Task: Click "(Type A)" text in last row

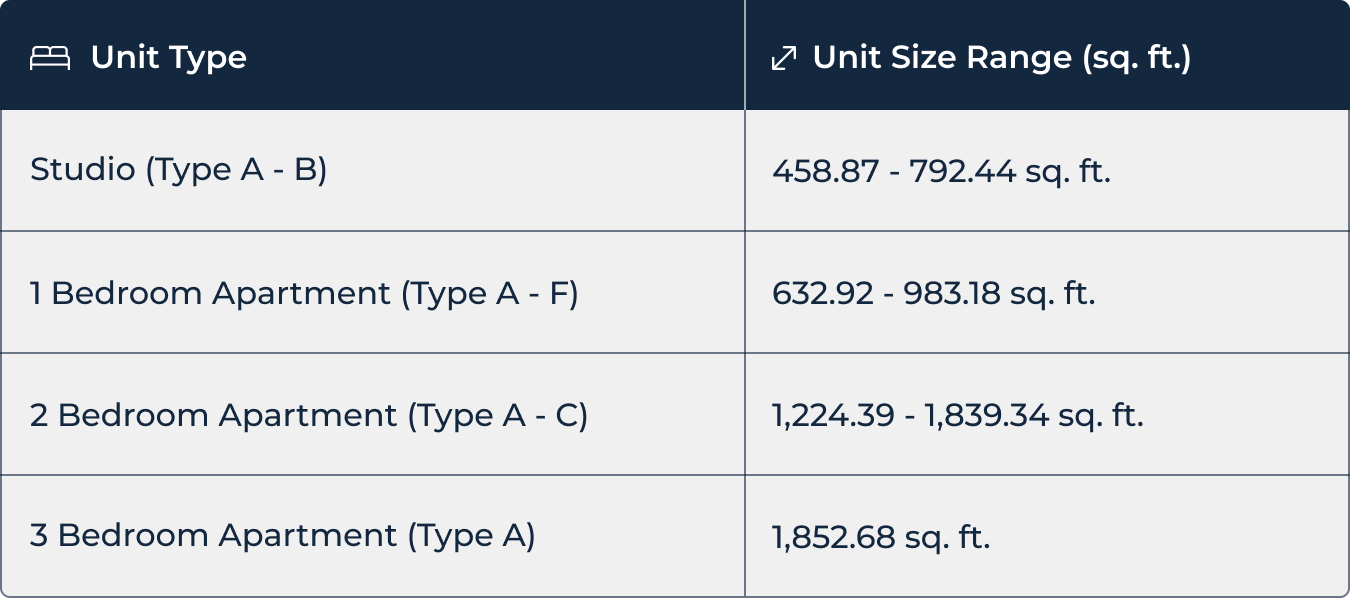Action: click(471, 537)
